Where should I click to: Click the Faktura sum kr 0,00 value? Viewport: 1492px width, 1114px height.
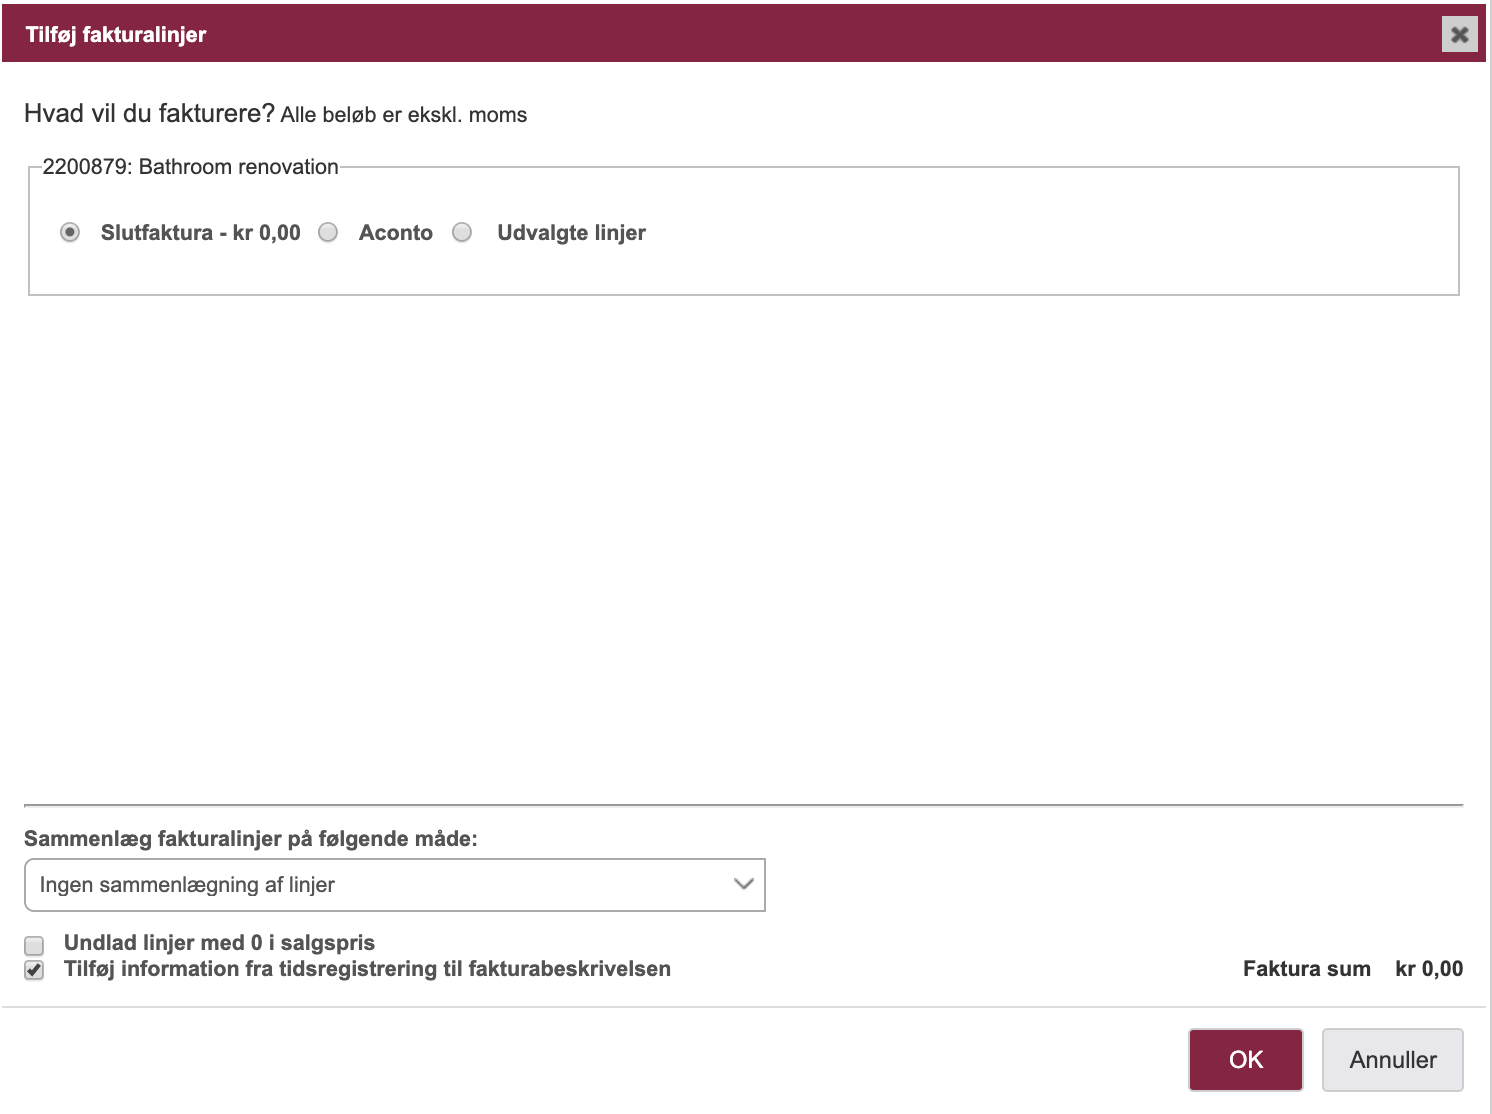pos(1429,969)
